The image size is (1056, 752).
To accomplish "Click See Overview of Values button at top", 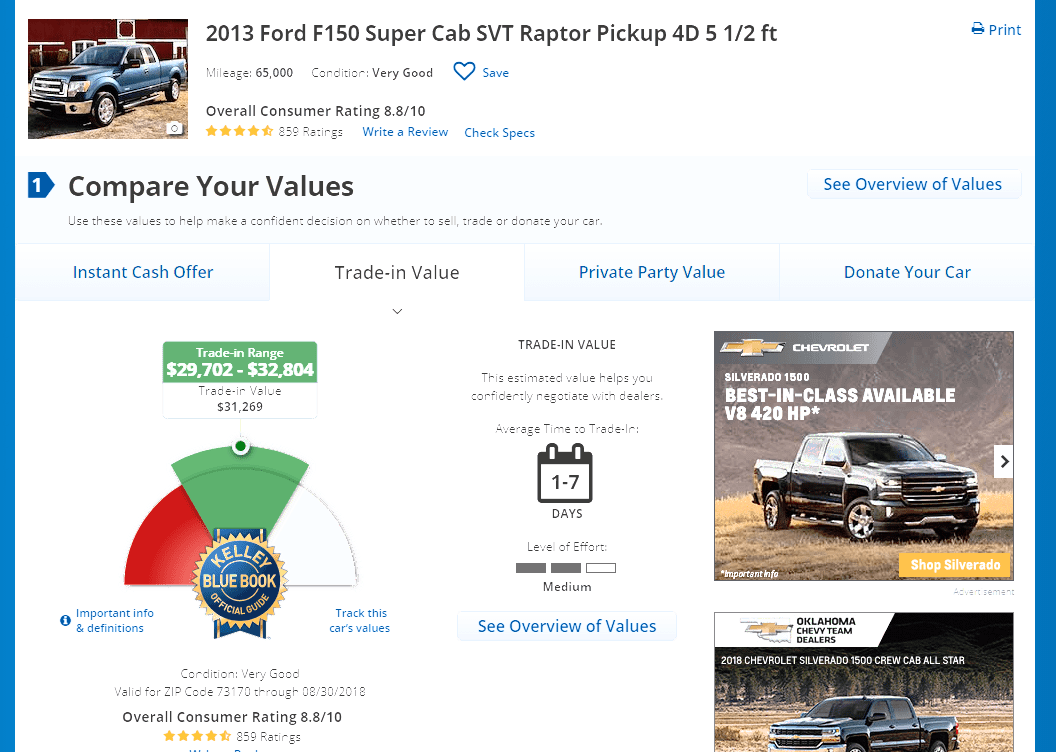I will point(914,184).
